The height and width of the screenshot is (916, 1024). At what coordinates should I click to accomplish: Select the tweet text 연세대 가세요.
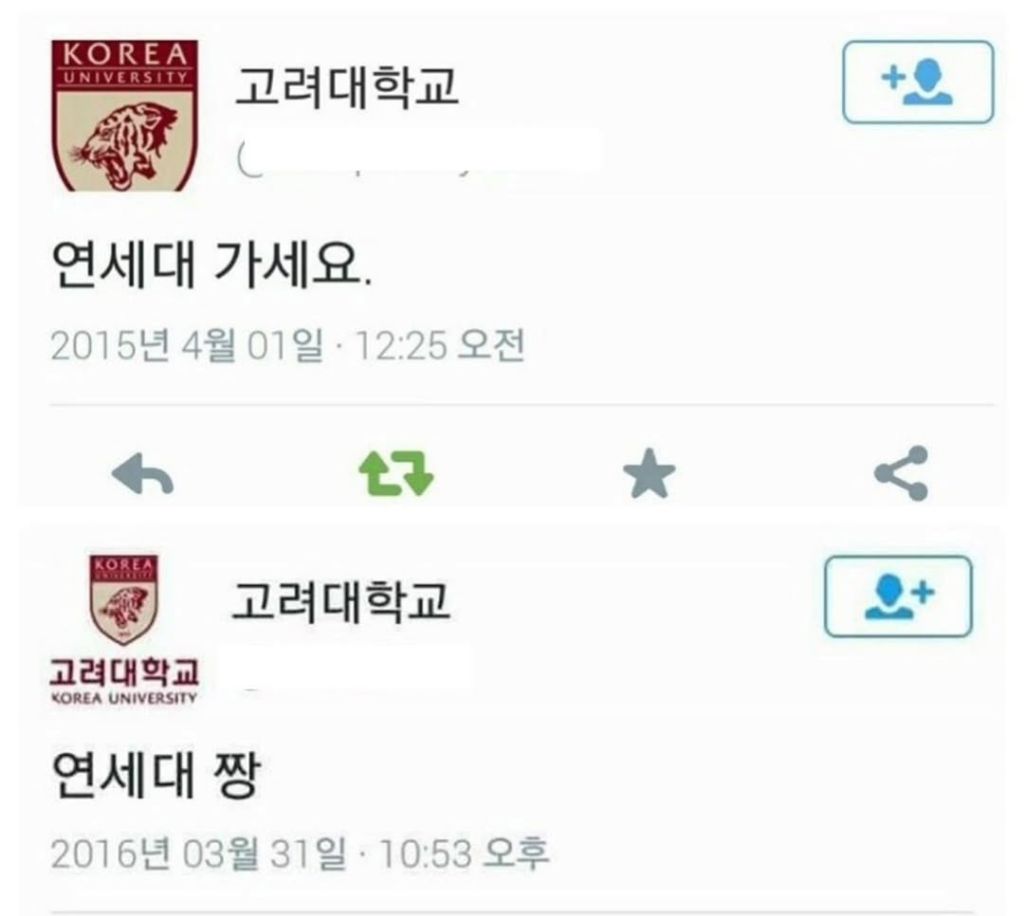point(212,265)
